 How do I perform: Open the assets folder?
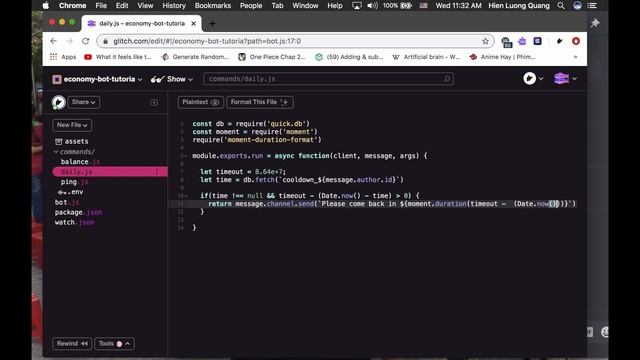72,141
